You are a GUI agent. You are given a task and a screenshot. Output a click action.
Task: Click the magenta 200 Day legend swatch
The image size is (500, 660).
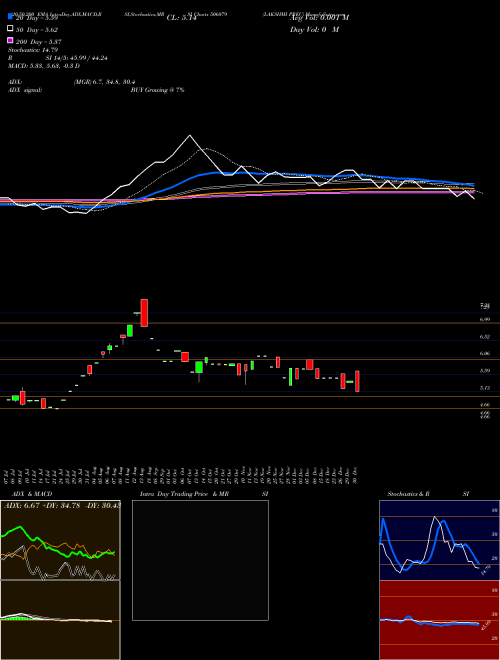click(10, 40)
